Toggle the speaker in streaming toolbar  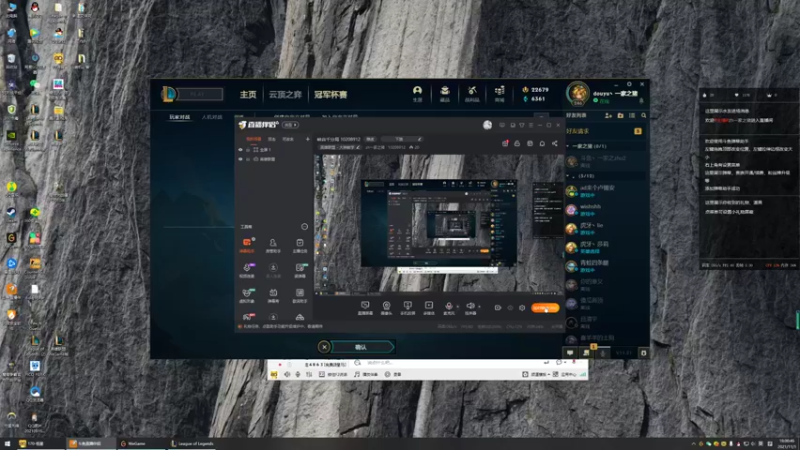click(470, 307)
